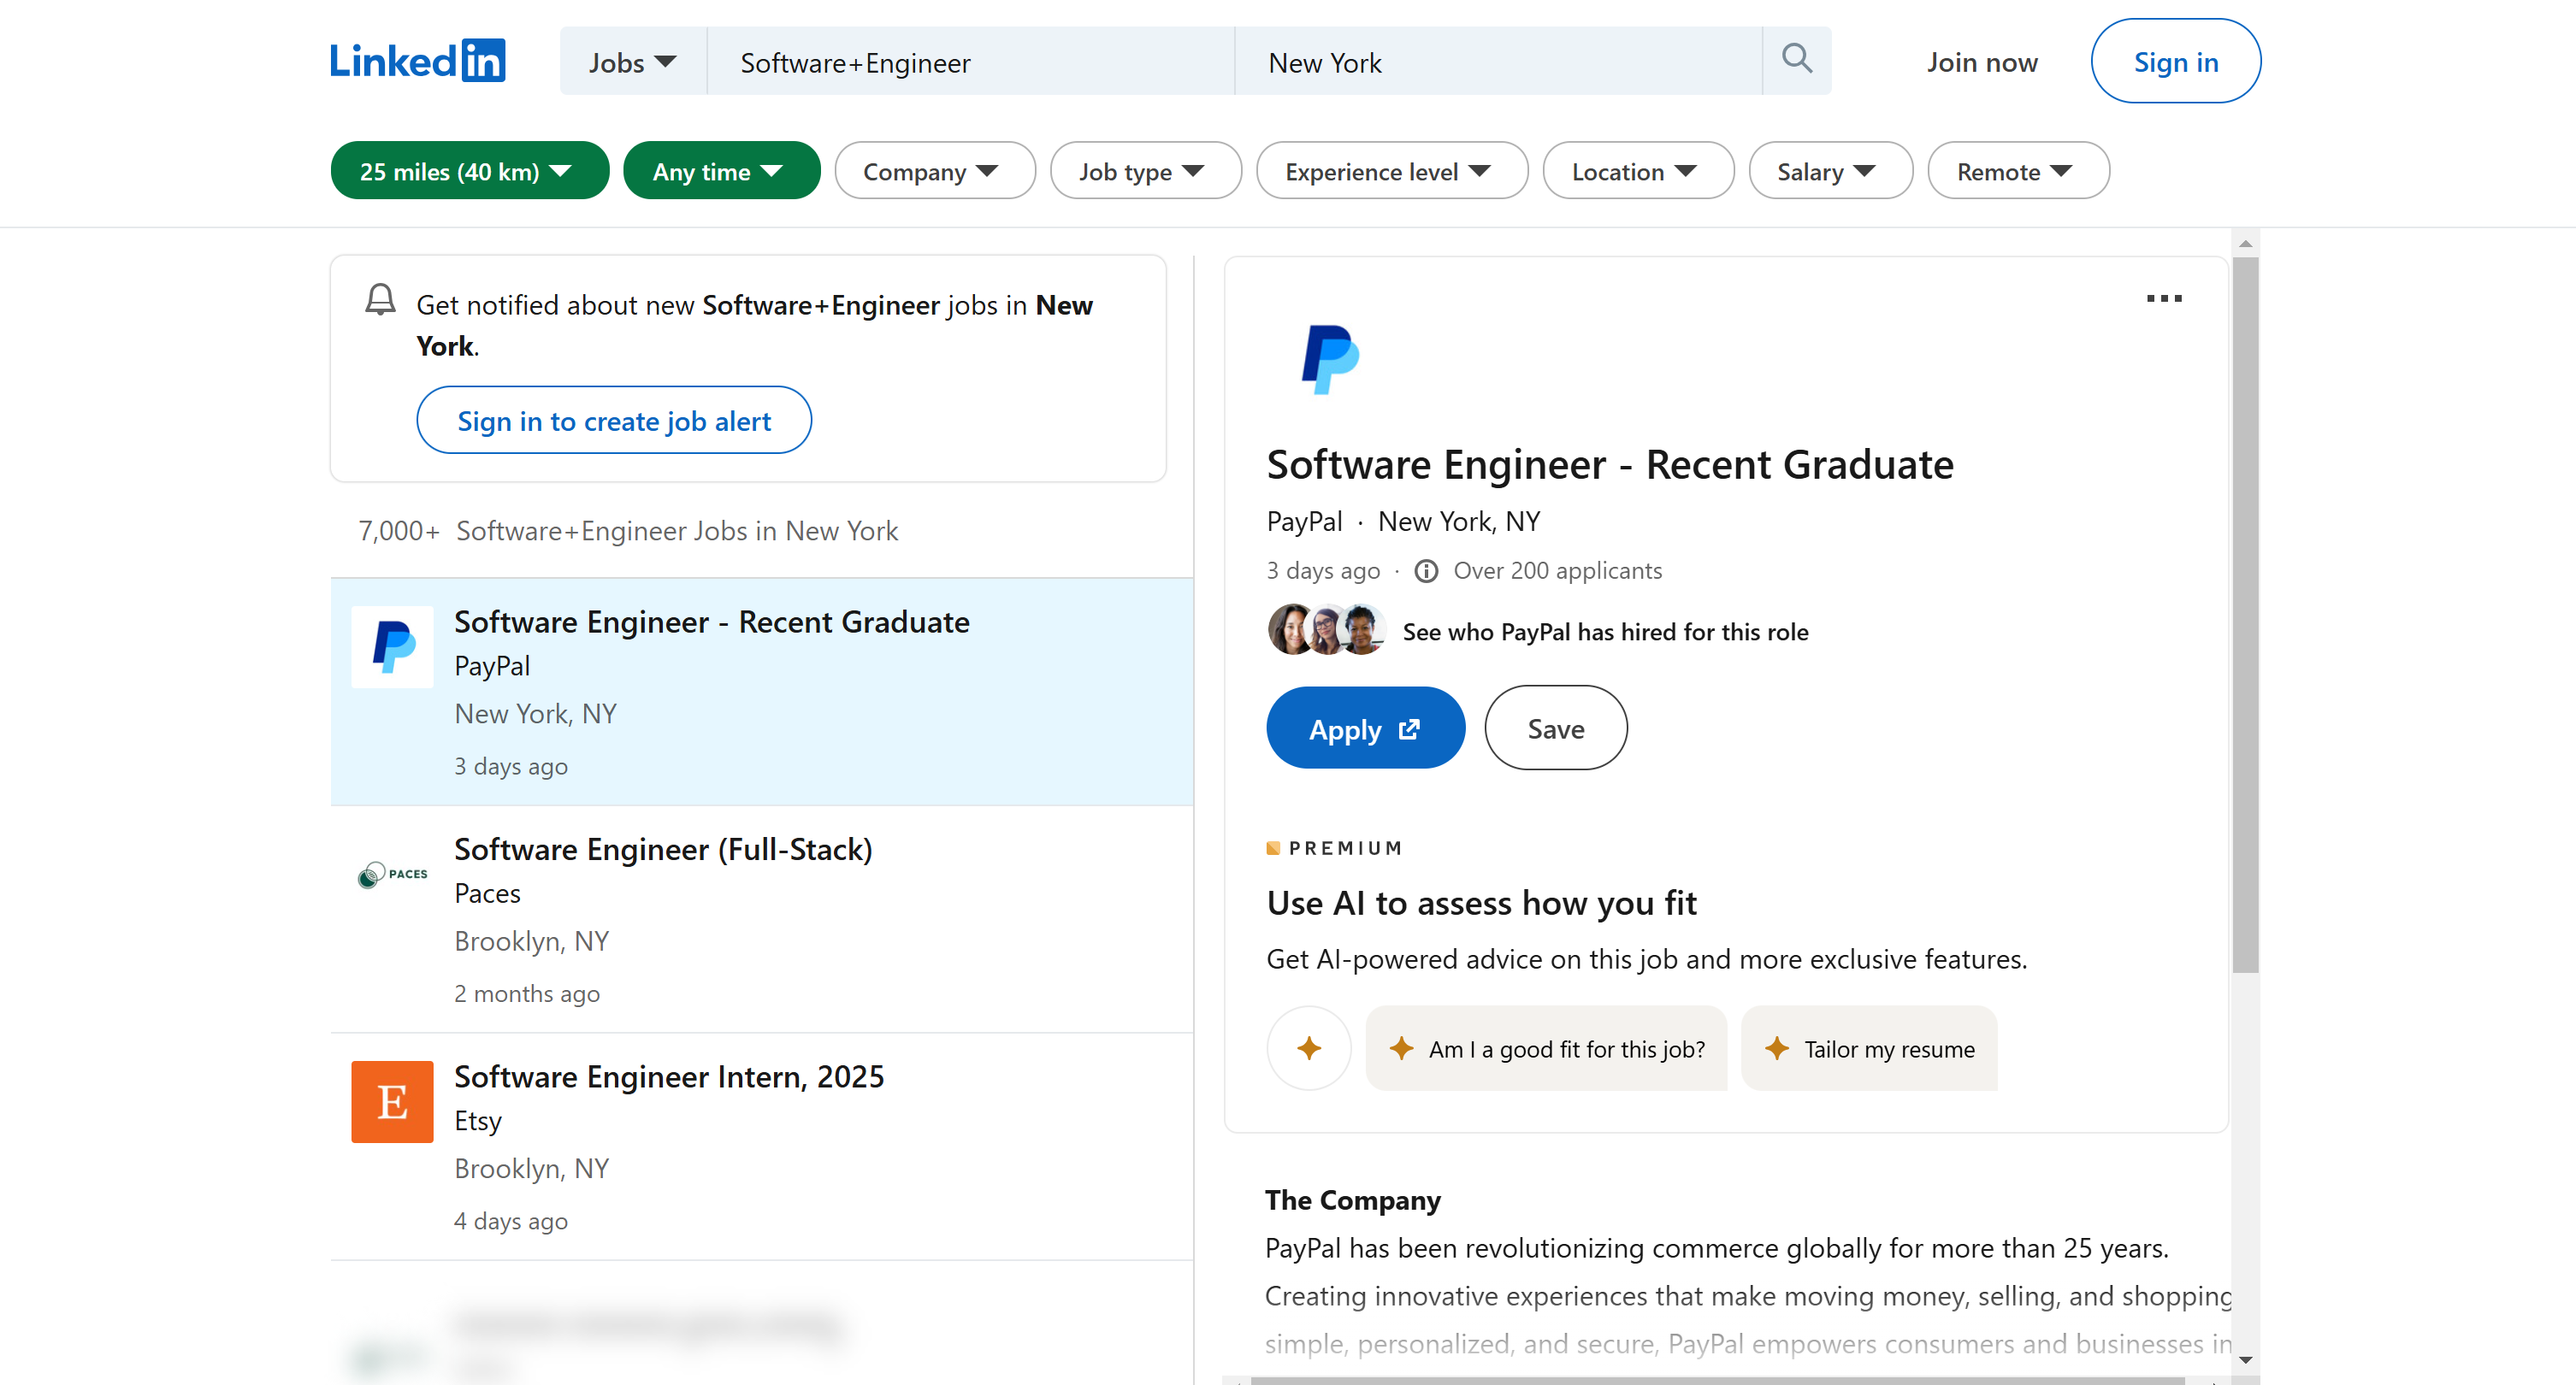The image size is (2576, 1385).
Task: Click Sign in to create job alert
Action: (614, 420)
